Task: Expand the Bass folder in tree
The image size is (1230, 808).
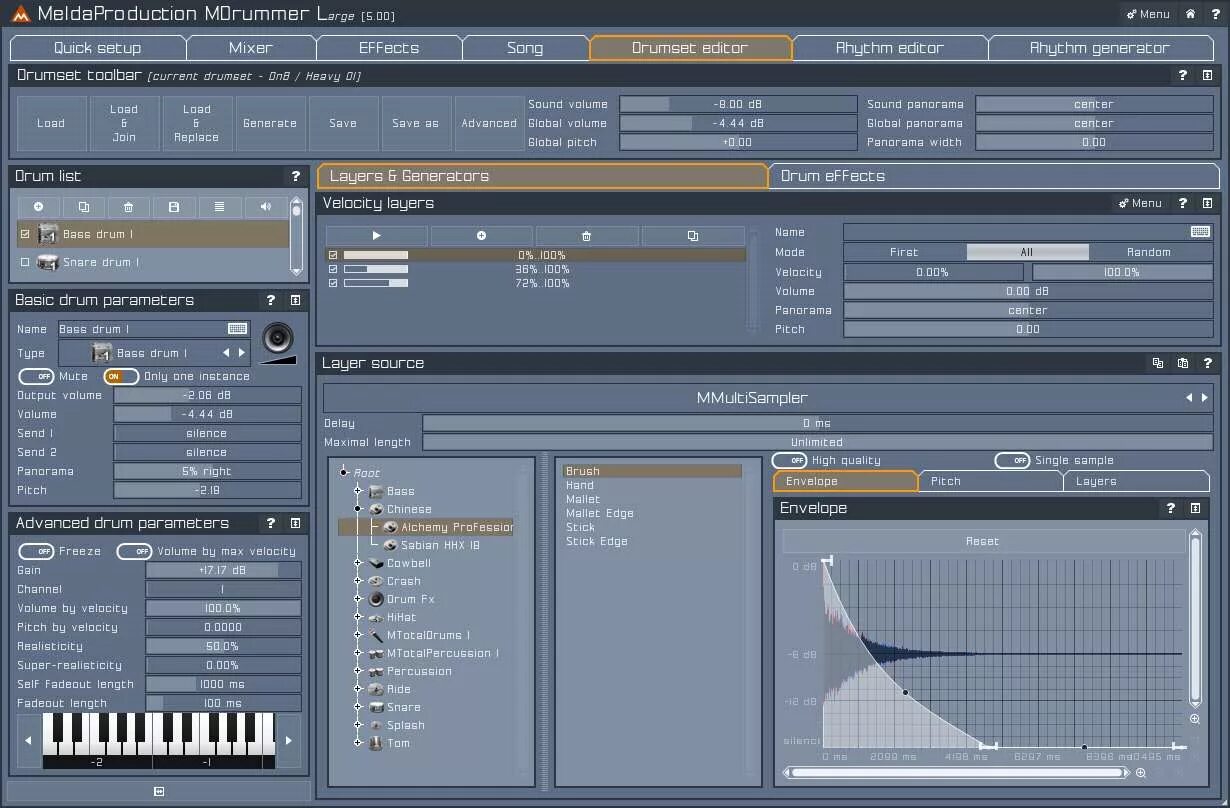Action: 357,491
